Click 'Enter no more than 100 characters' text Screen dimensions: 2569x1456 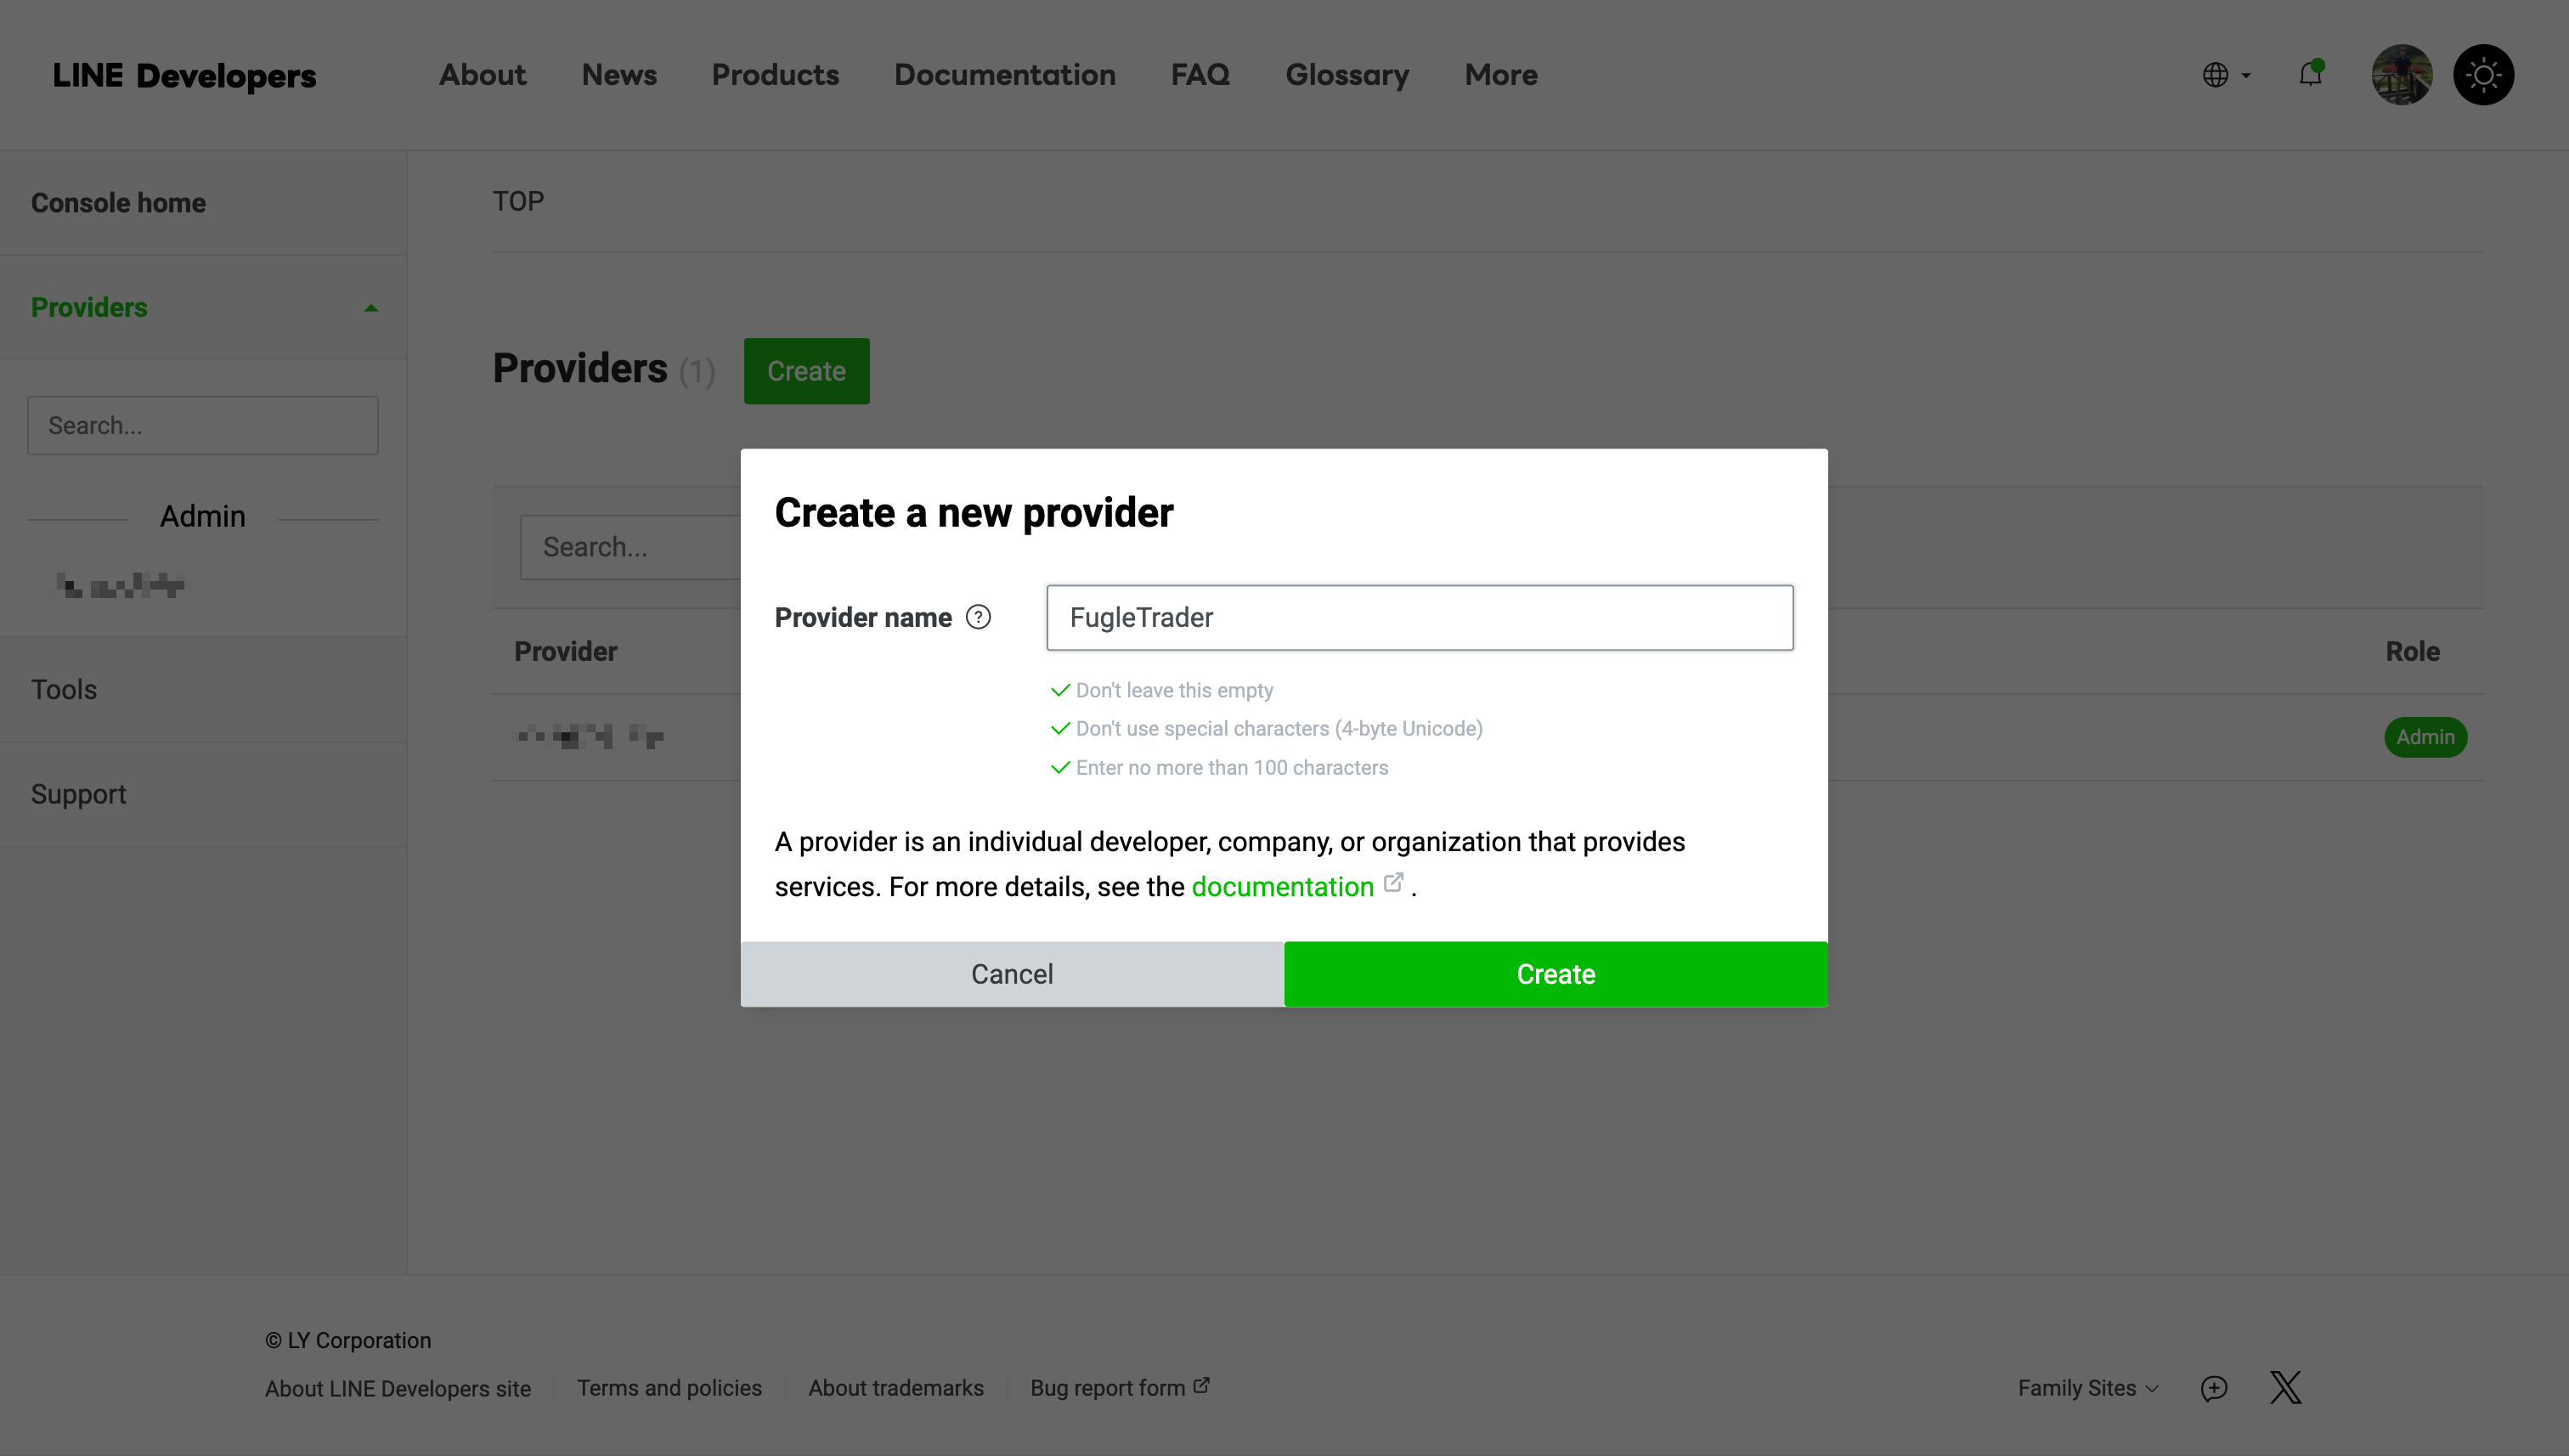tap(1232, 767)
